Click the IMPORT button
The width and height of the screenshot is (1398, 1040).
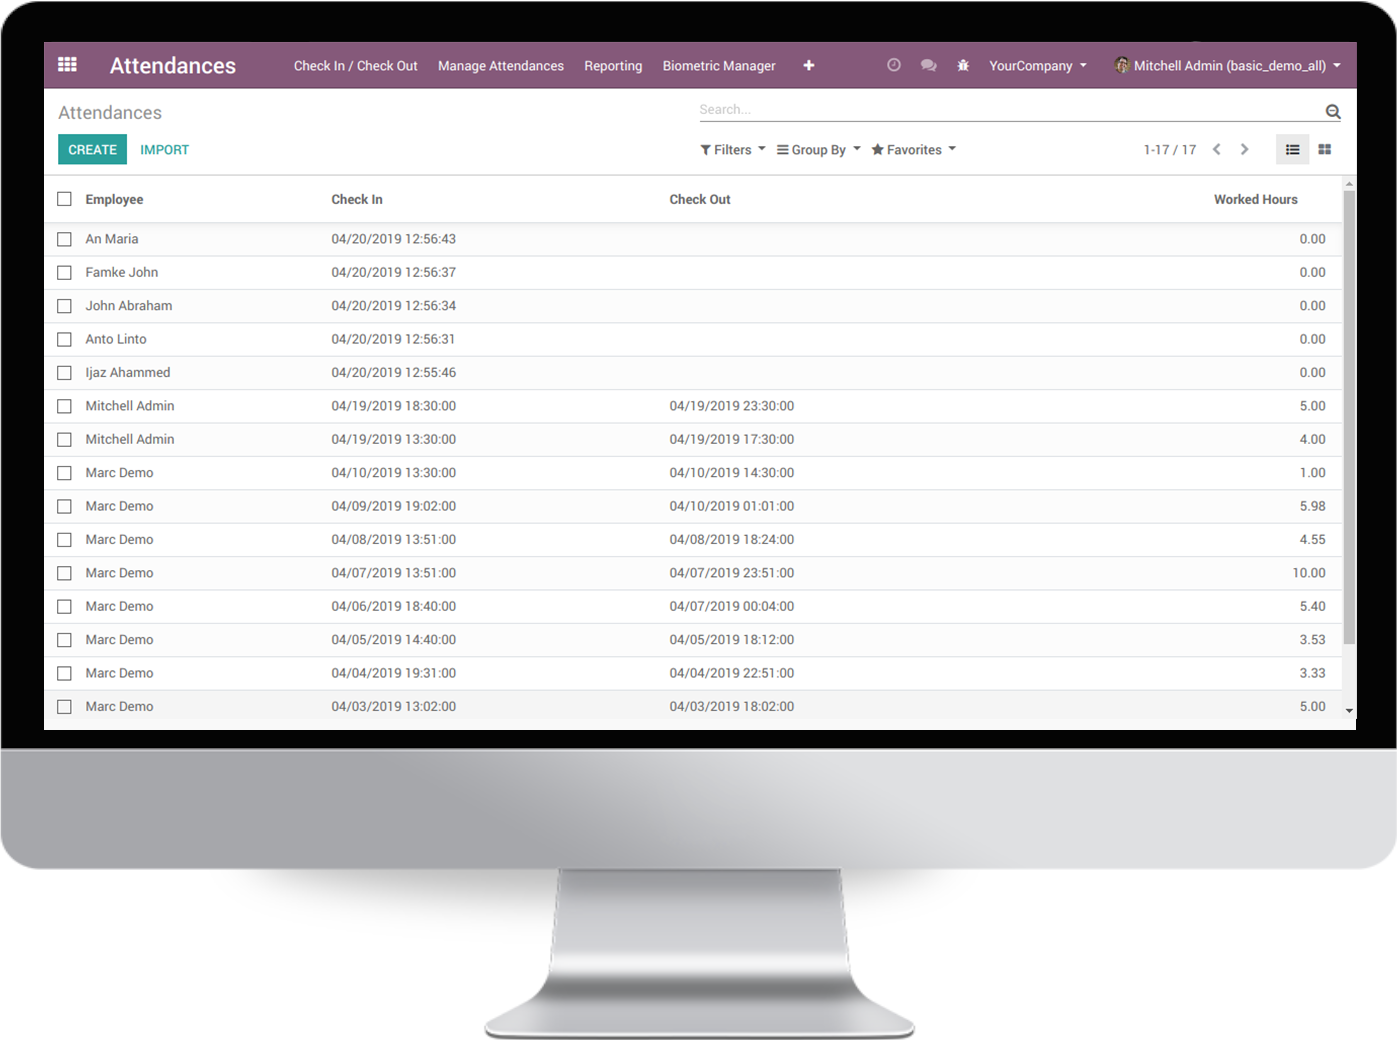pos(165,149)
